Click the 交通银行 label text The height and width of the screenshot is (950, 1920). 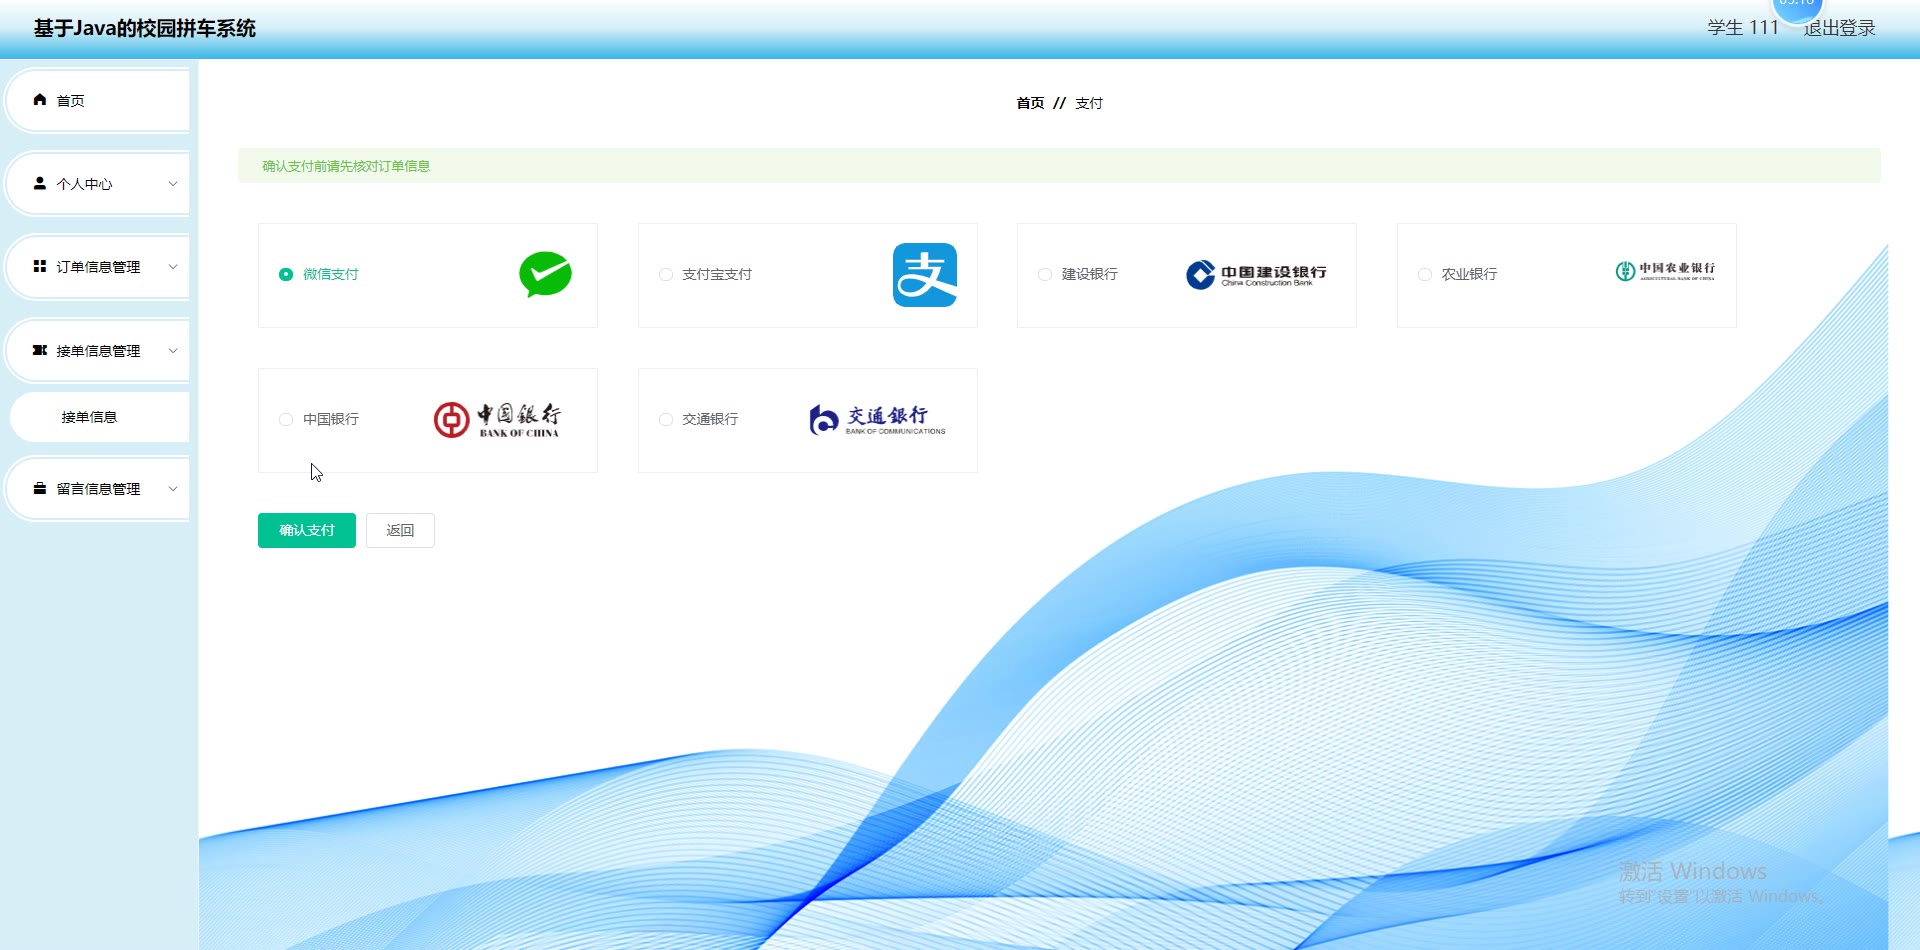(710, 419)
